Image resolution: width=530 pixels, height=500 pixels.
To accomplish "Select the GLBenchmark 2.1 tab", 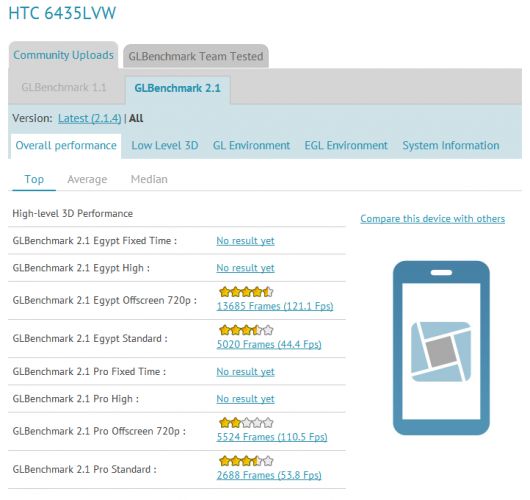I will [x=177, y=88].
